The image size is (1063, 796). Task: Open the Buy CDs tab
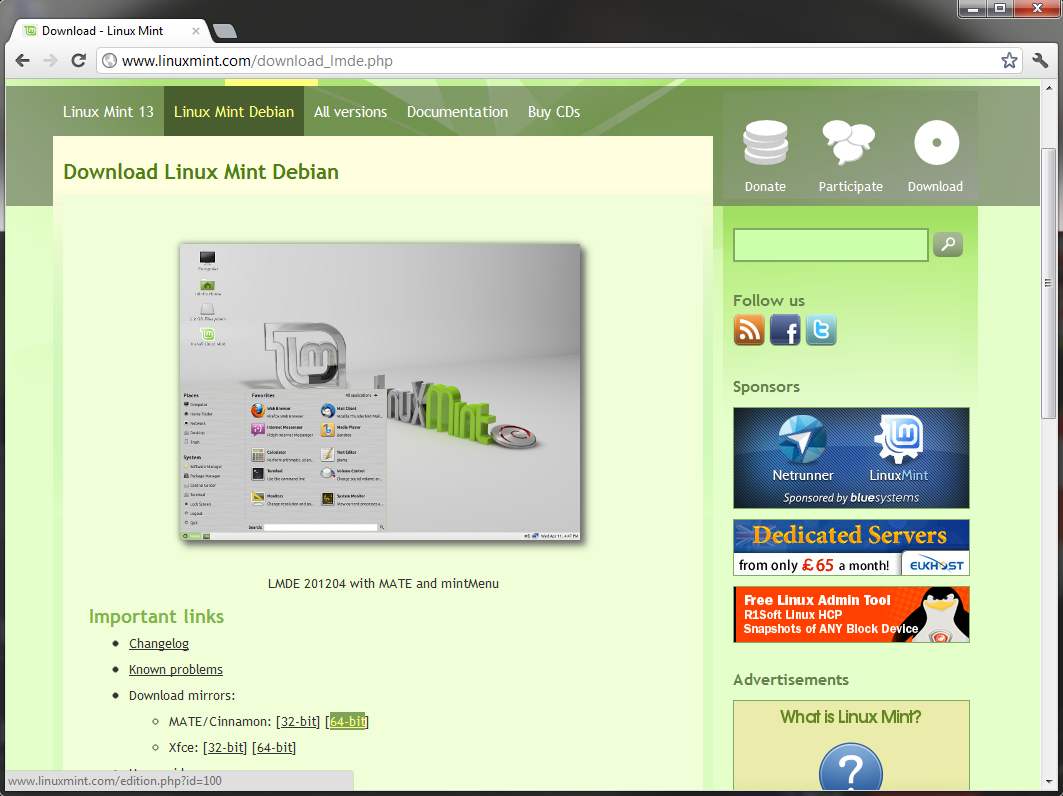[554, 112]
